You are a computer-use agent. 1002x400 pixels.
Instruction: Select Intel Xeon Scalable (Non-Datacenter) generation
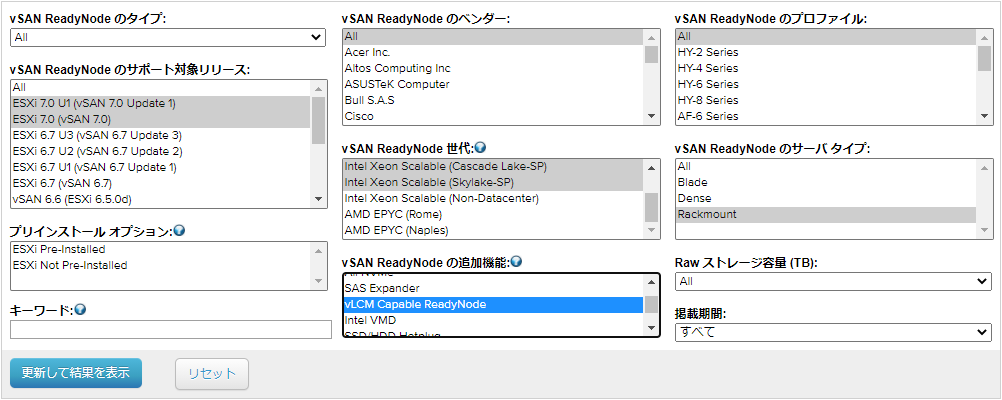pyautogui.click(x=493, y=198)
